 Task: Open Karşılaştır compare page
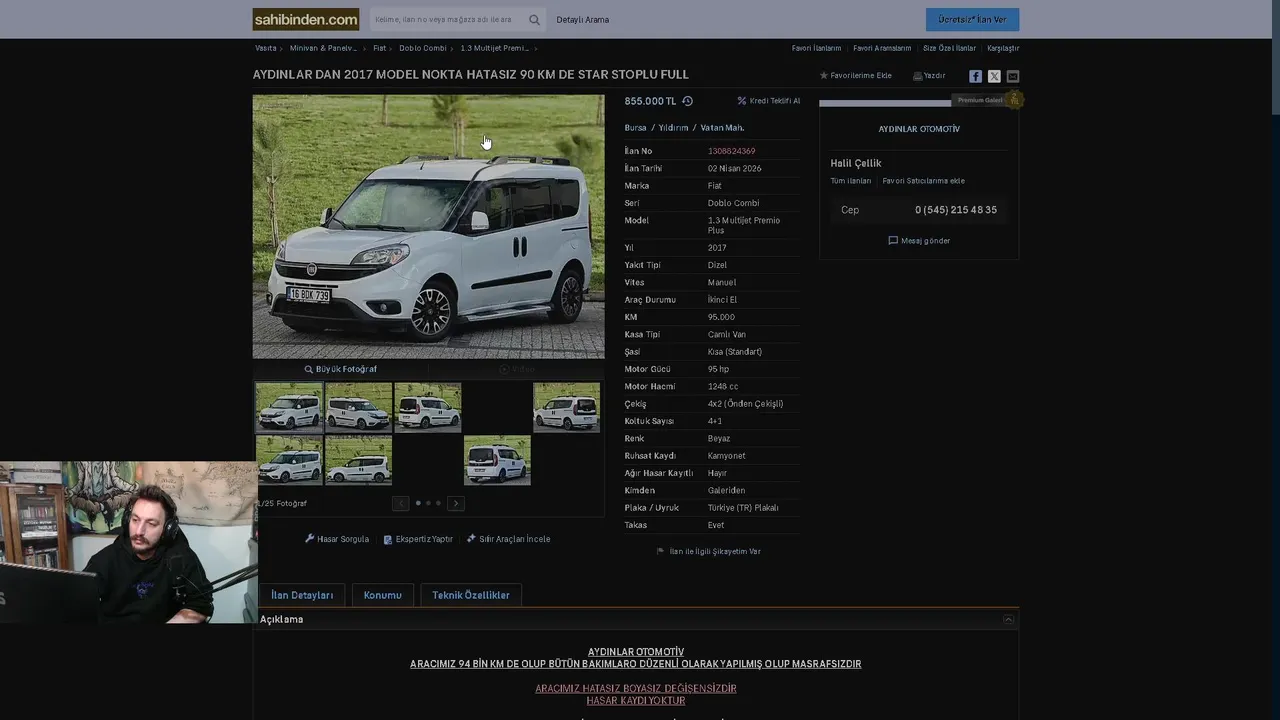click(x=1003, y=48)
